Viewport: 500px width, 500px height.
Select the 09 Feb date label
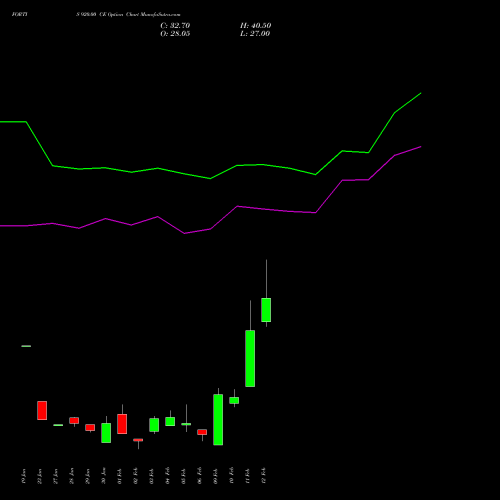pos(216,476)
